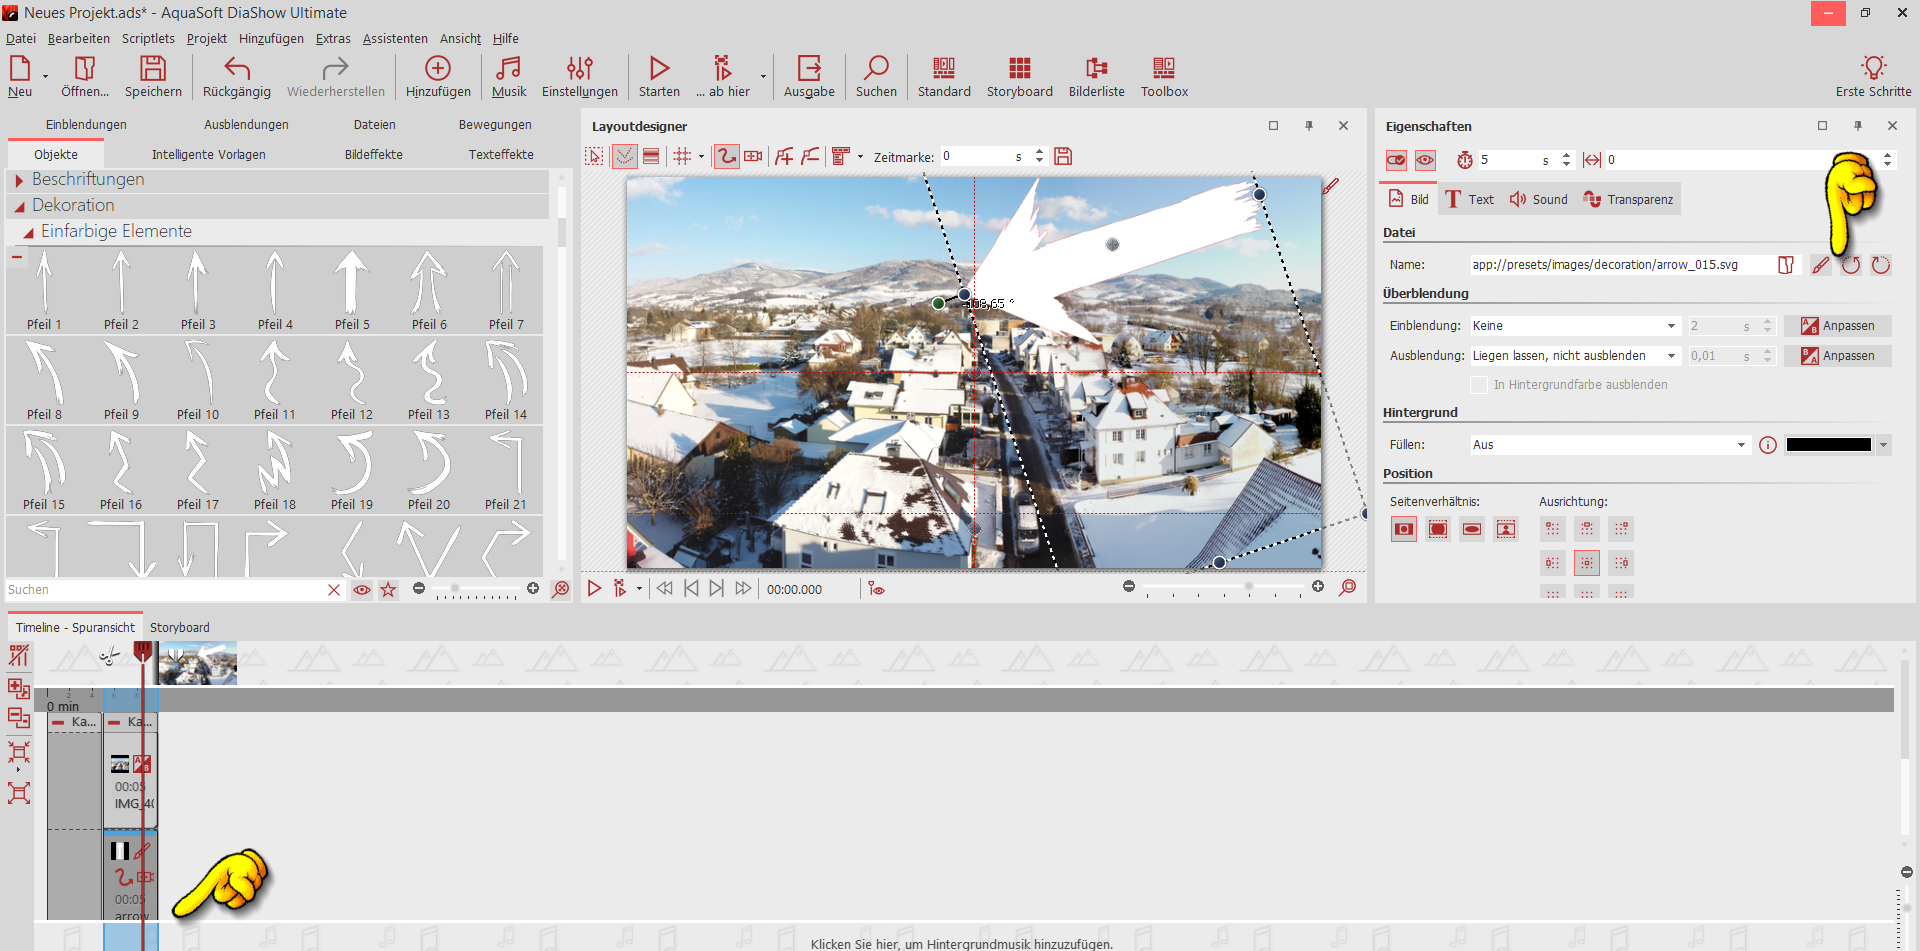Open the Assistenten menu

394,39
